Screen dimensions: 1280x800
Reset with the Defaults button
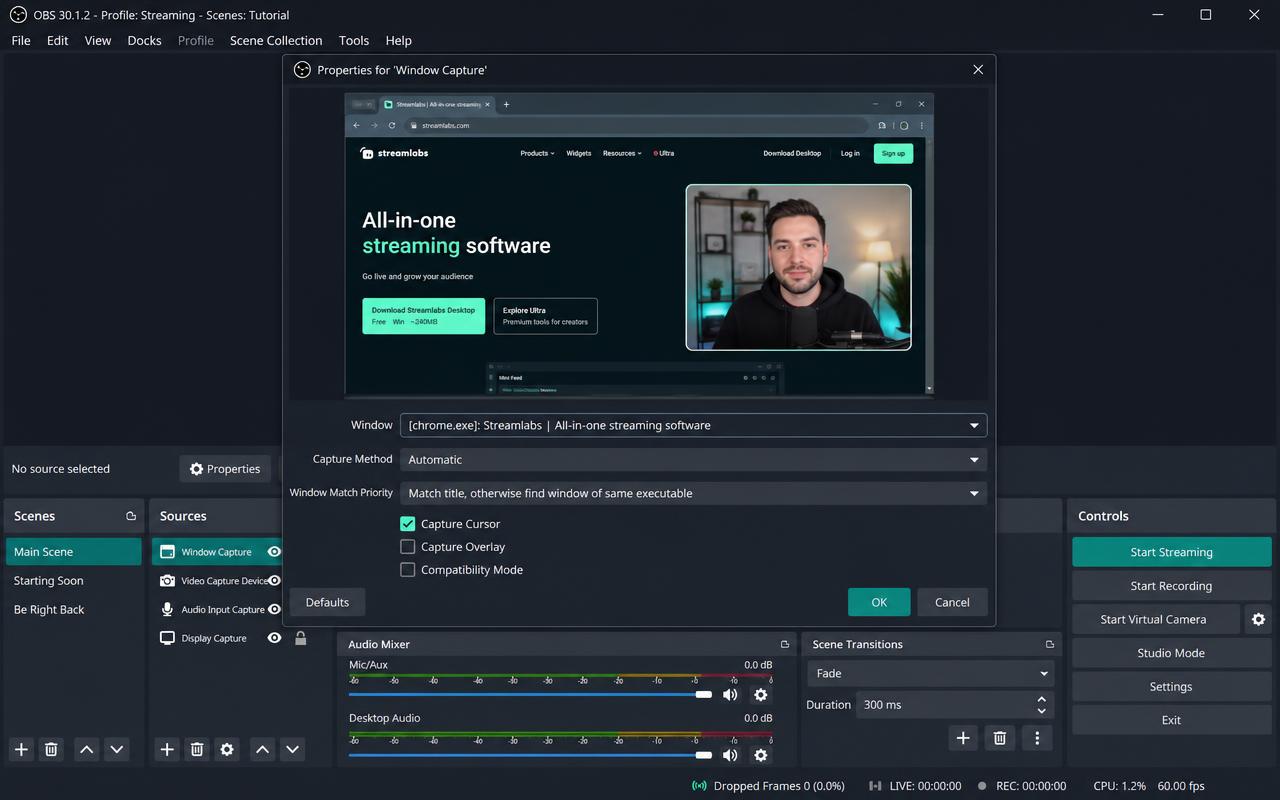coord(327,602)
